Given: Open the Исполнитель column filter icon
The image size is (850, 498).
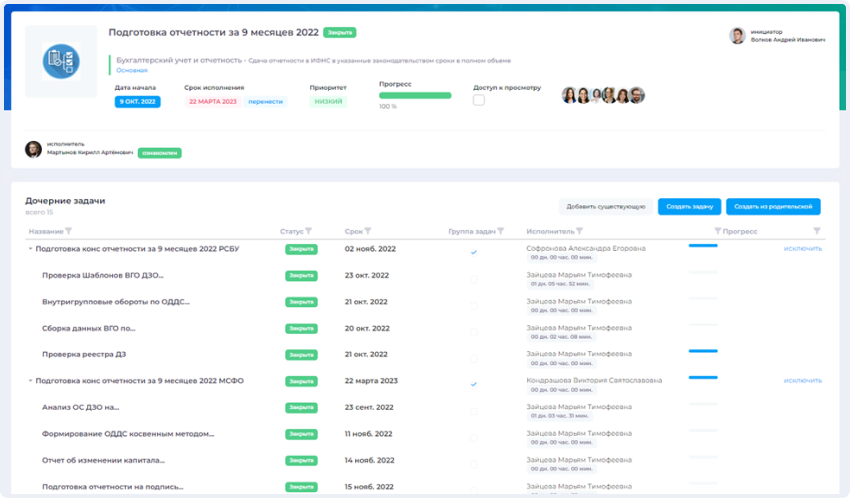Looking at the screenshot, I should (x=579, y=231).
